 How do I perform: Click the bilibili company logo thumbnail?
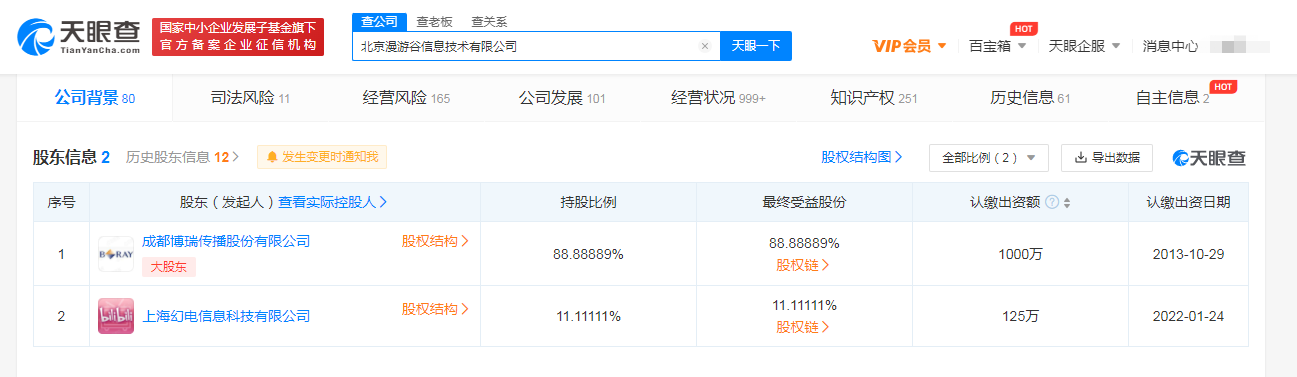116,316
